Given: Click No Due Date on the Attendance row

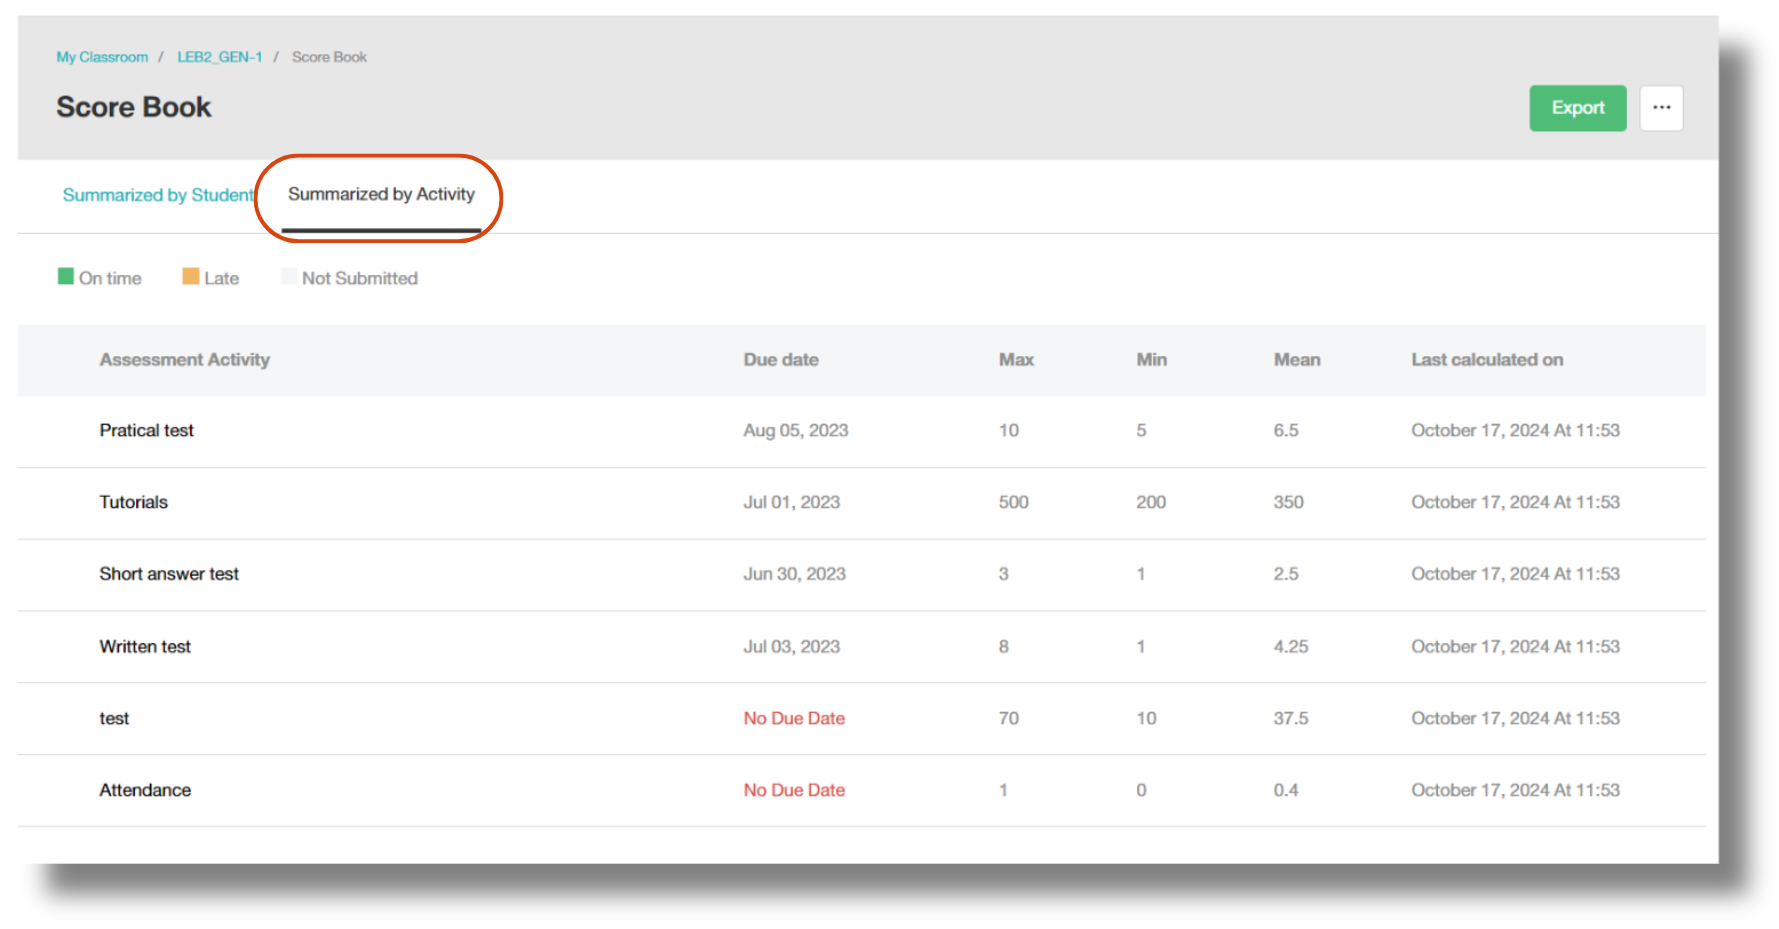Looking at the screenshot, I should click(x=793, y=790).
